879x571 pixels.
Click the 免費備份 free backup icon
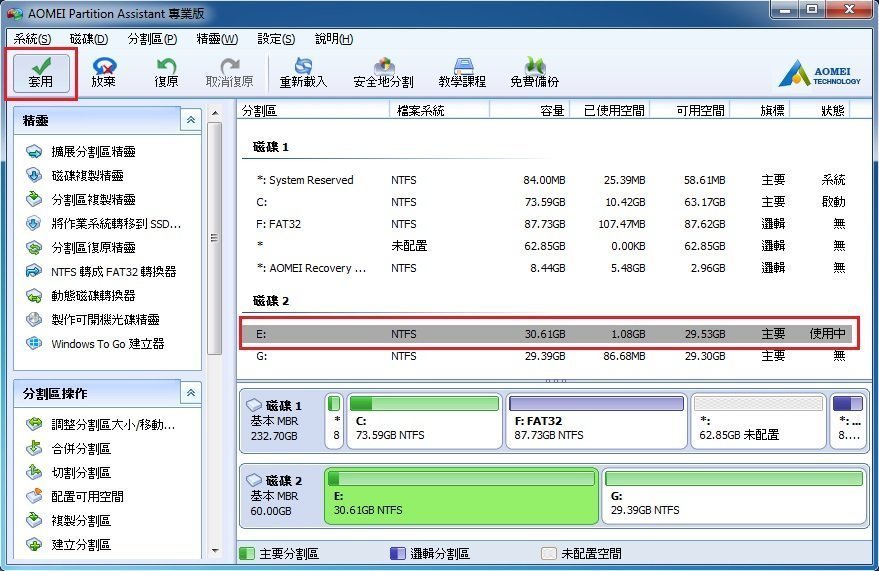tap(534, 73)
